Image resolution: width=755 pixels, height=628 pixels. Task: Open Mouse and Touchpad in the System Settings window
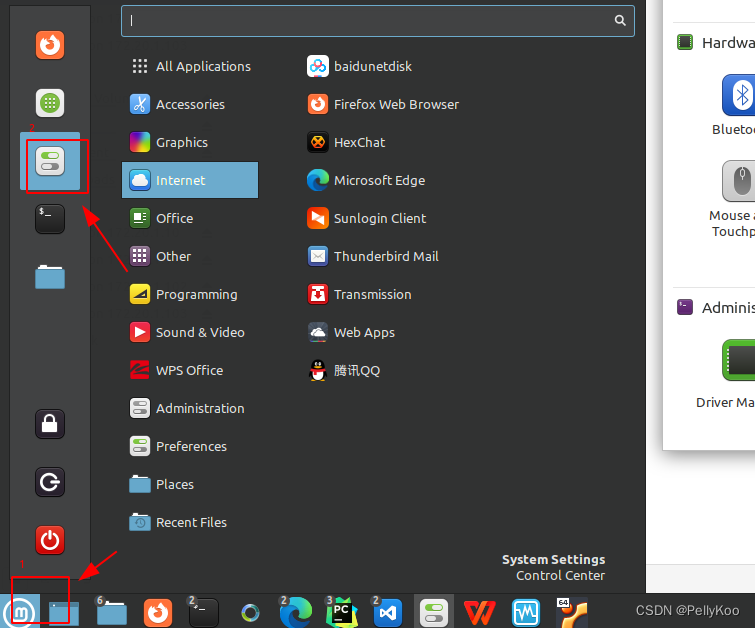pyautogui.click(x=734, y=199)
